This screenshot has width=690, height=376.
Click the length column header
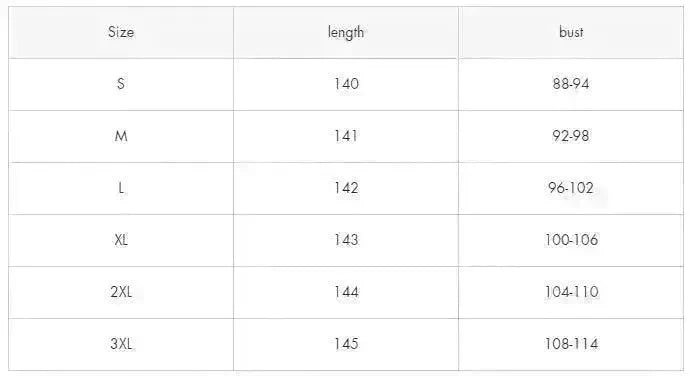pyautogui.click(x=346, y=33)
